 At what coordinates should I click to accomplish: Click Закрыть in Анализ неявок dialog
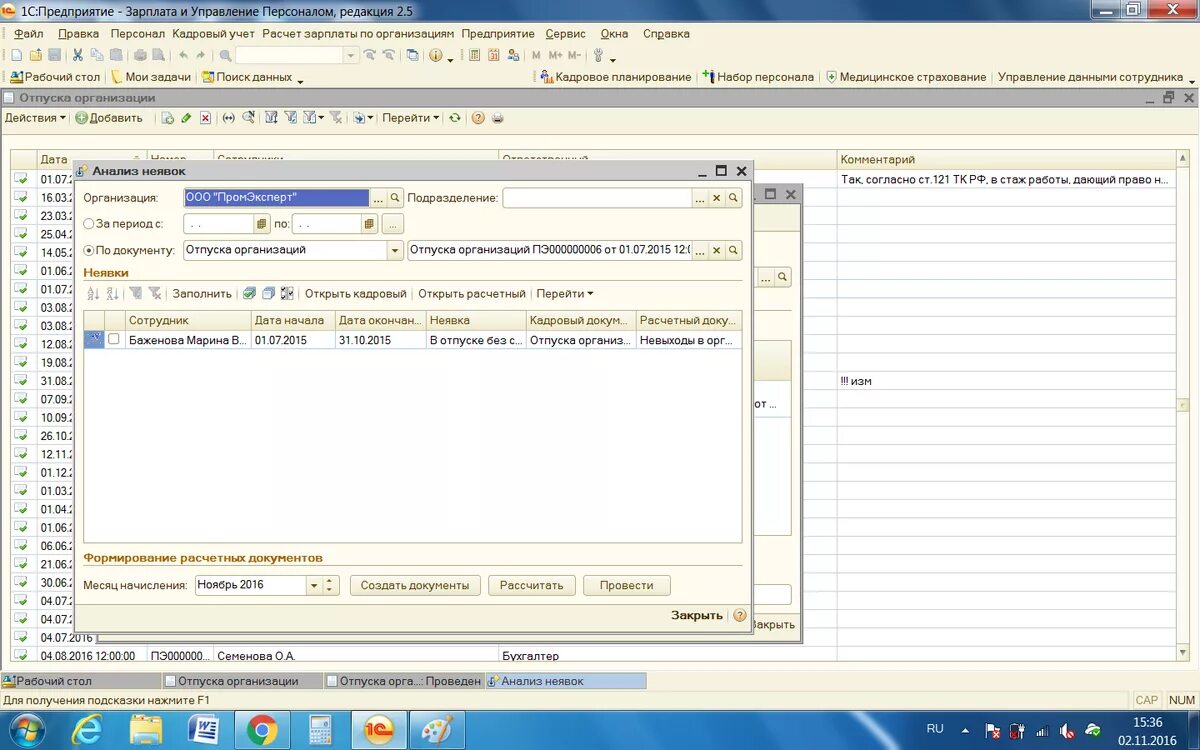[697, 616]
